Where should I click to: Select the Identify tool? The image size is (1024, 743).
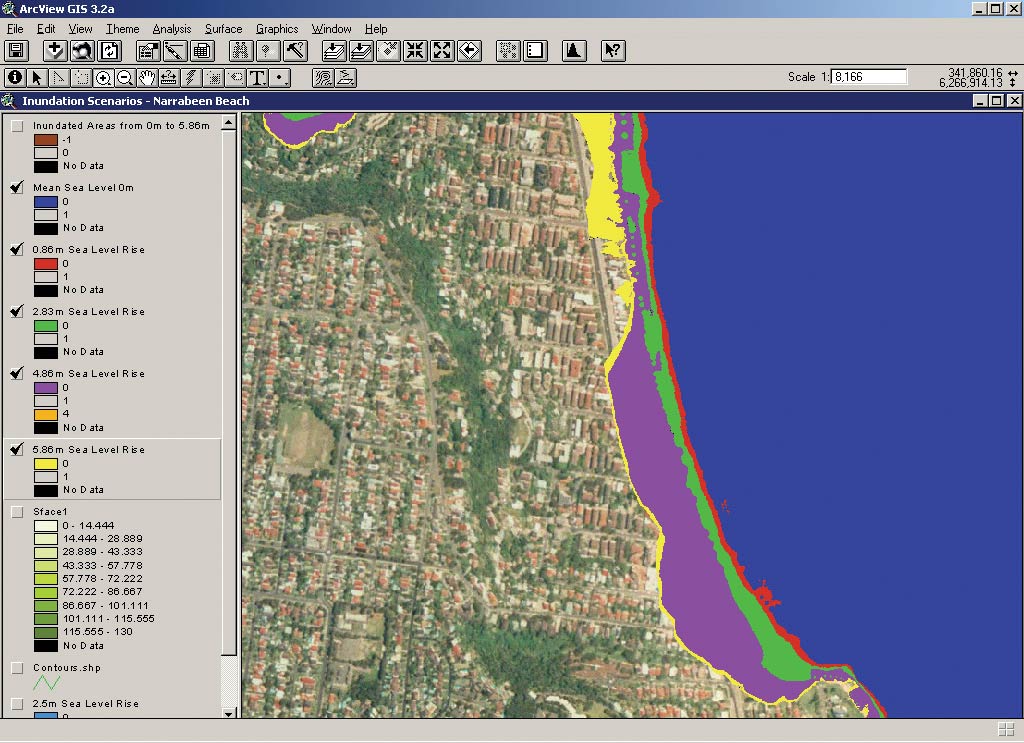coord(15,78)
